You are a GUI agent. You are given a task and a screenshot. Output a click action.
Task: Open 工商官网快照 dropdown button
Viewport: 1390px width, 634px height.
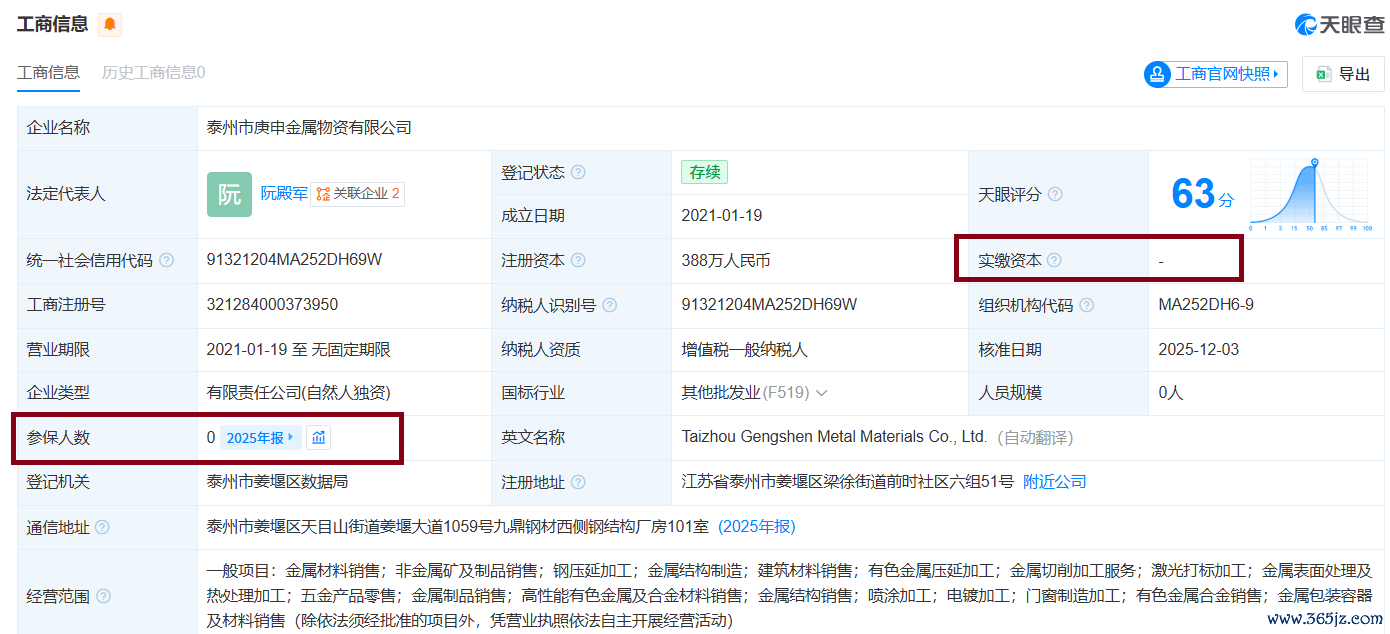tap(1215, 74)
